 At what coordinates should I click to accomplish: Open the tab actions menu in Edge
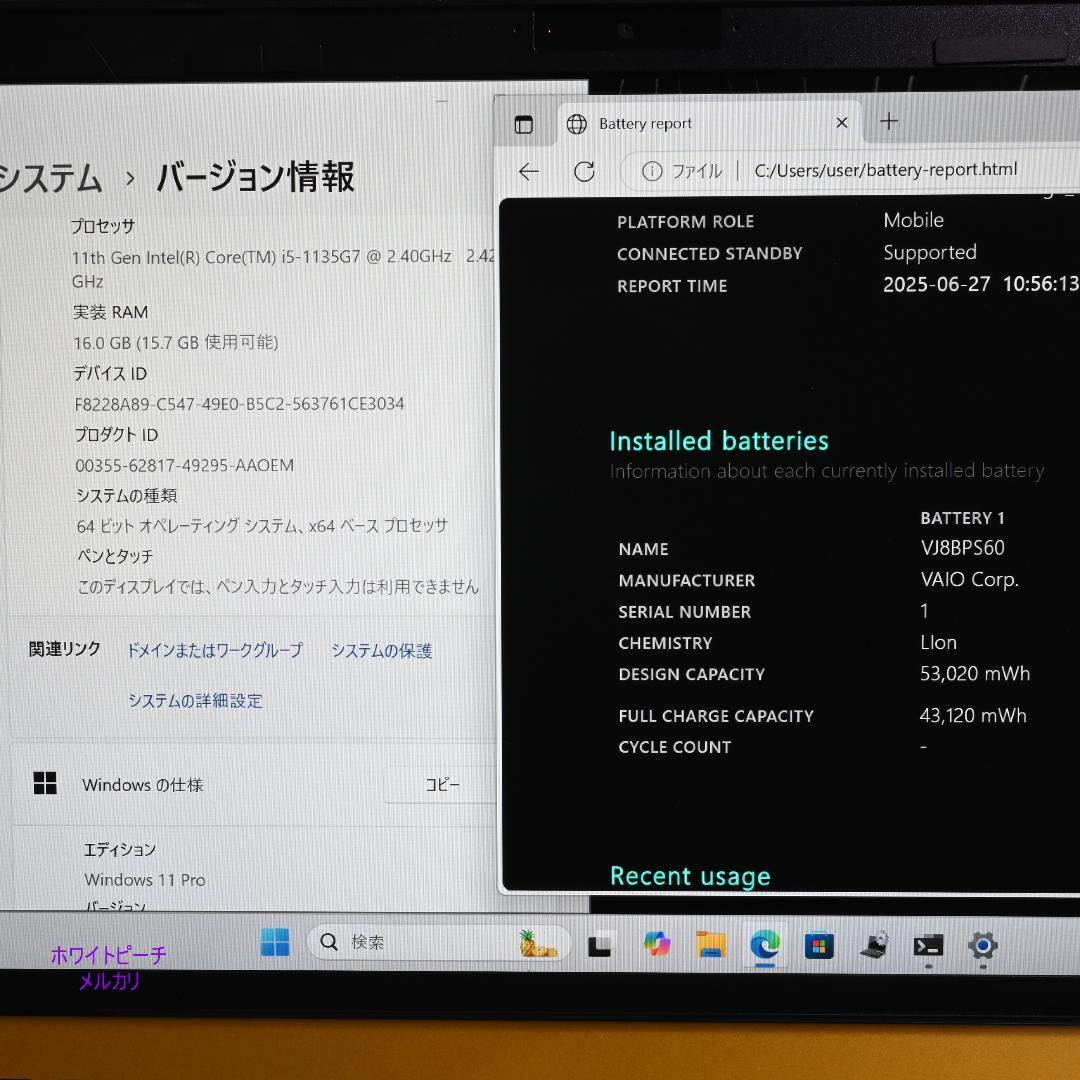pos(523,122)
